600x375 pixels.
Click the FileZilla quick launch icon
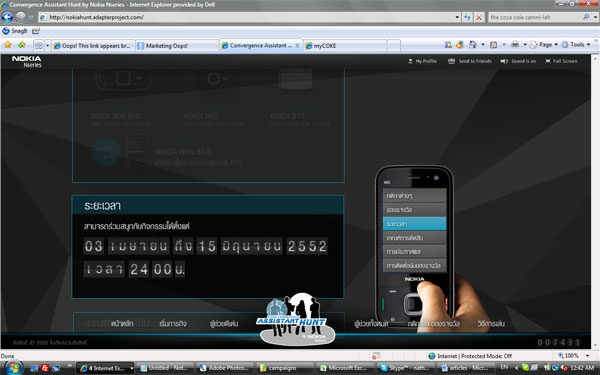45,368
